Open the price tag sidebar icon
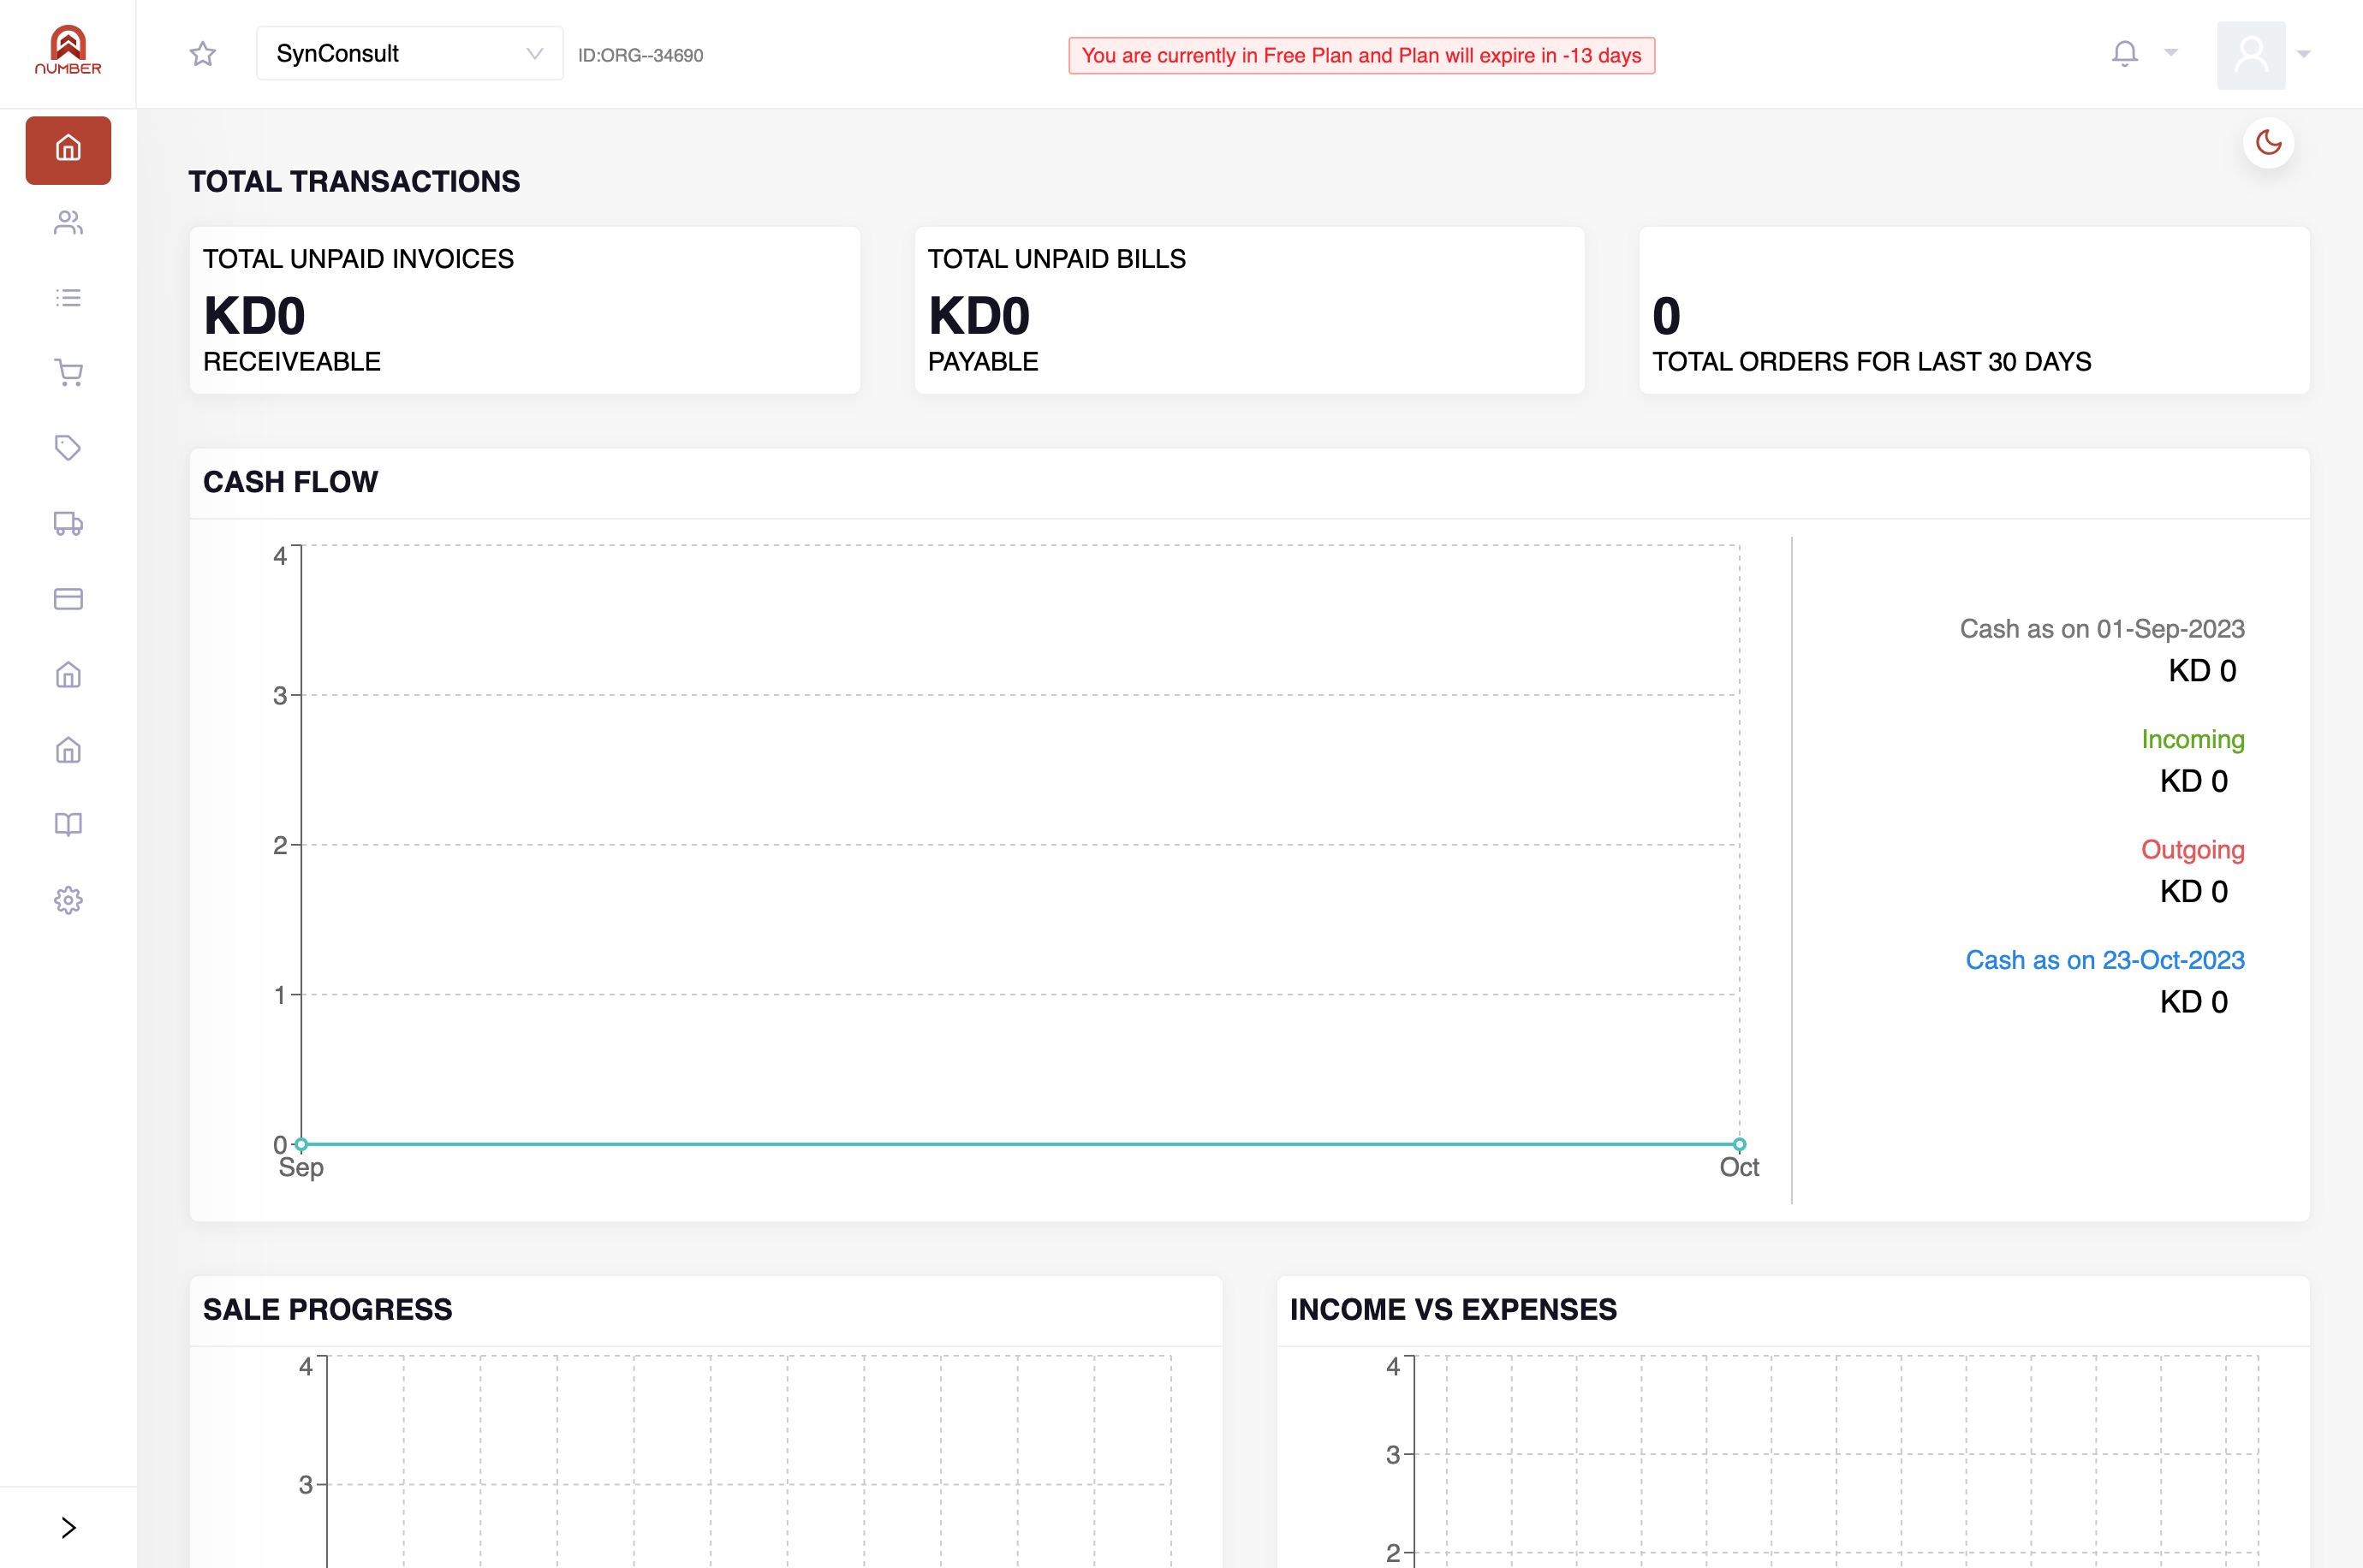 [68, 448]
